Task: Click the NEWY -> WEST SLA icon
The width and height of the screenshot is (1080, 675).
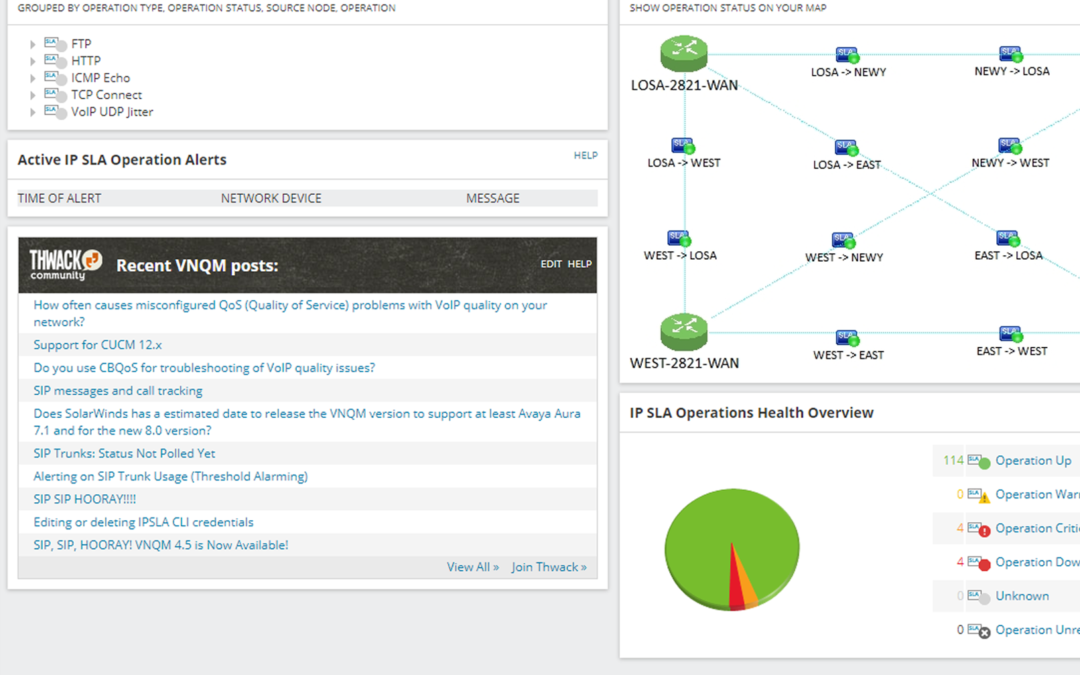Action: tap(1010, 146)
